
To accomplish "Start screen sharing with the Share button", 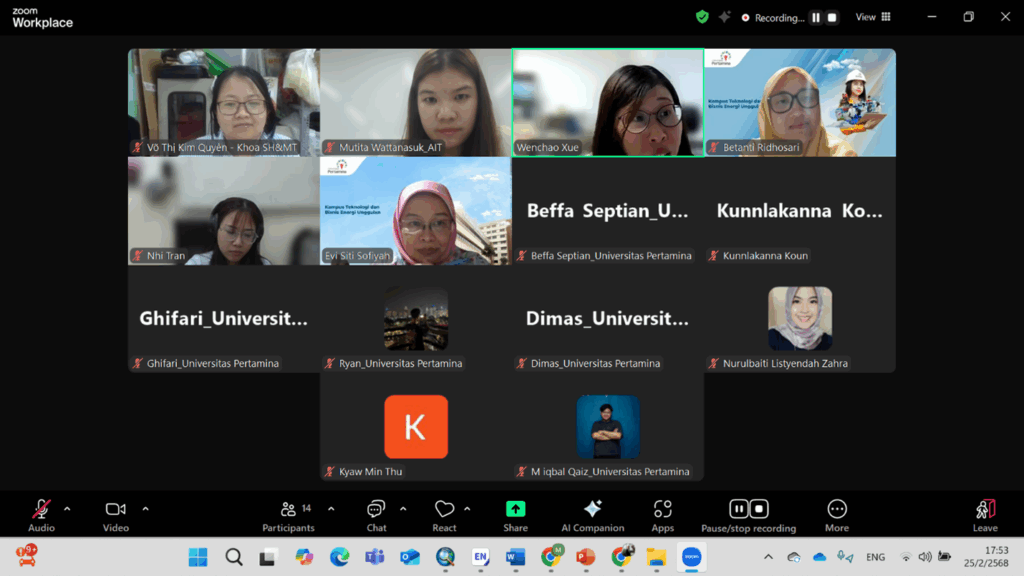I will point(515,510).
